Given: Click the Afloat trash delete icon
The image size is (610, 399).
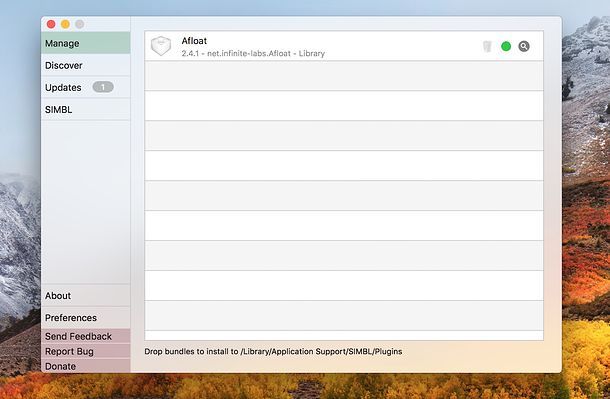Looking at the screenshot, I should coord(487,46).
